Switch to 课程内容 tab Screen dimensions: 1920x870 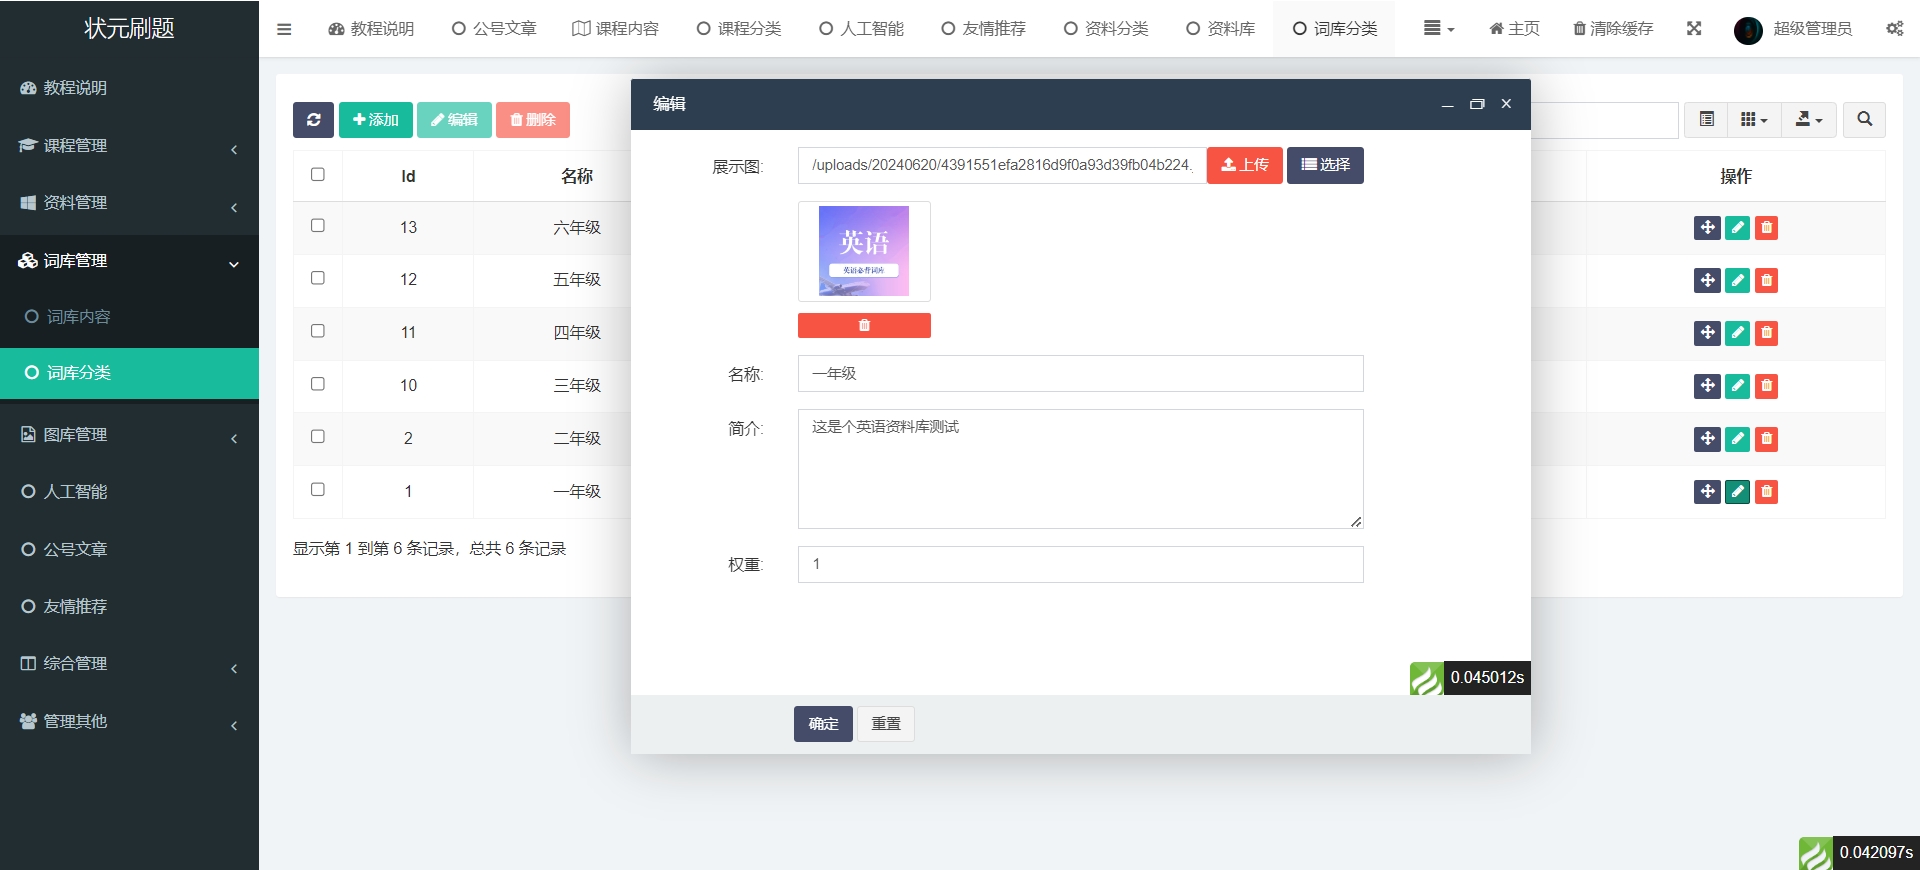616,29
